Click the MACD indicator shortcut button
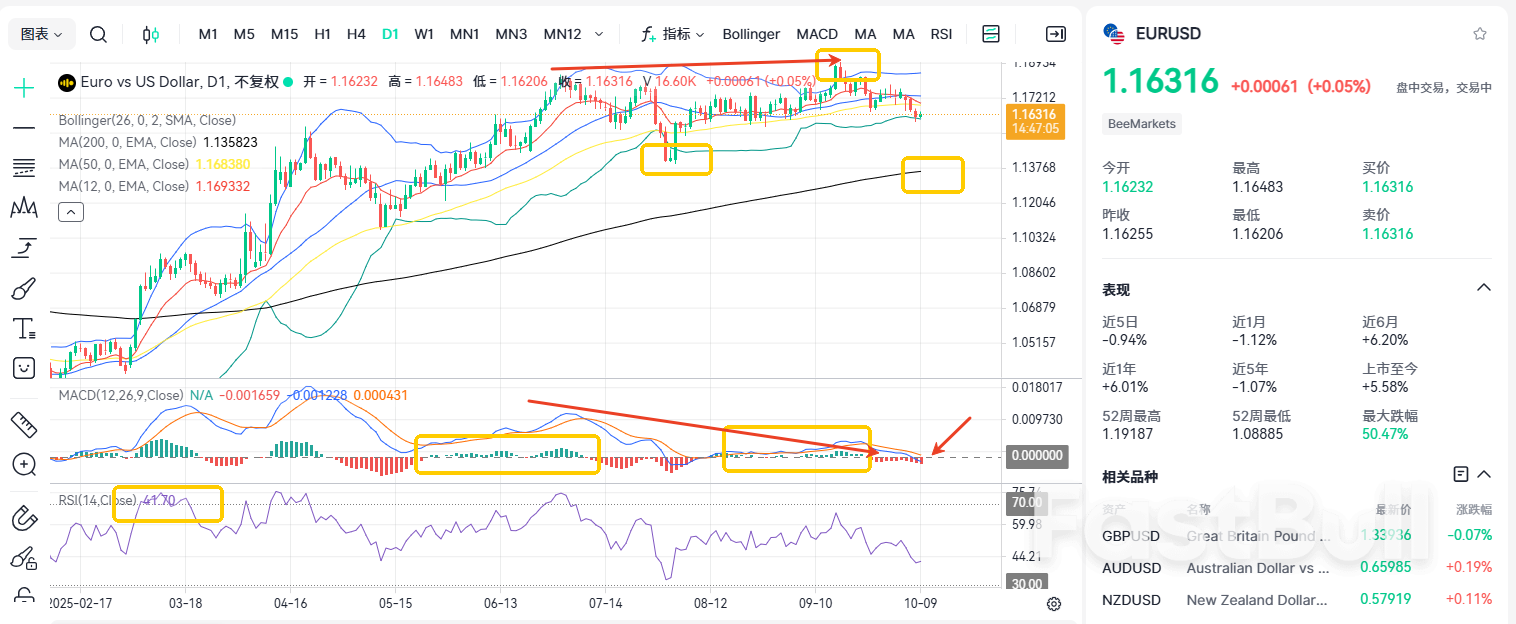Image resolution: width=1516 pixels, height=624 pixels. point(817,34)
